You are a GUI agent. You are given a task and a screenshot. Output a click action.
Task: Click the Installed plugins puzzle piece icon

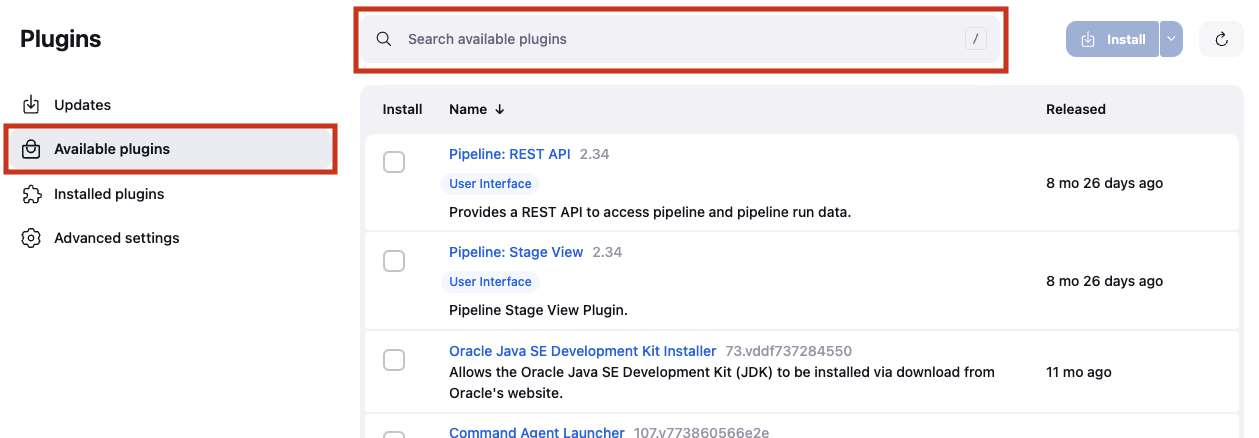(31, 194)
